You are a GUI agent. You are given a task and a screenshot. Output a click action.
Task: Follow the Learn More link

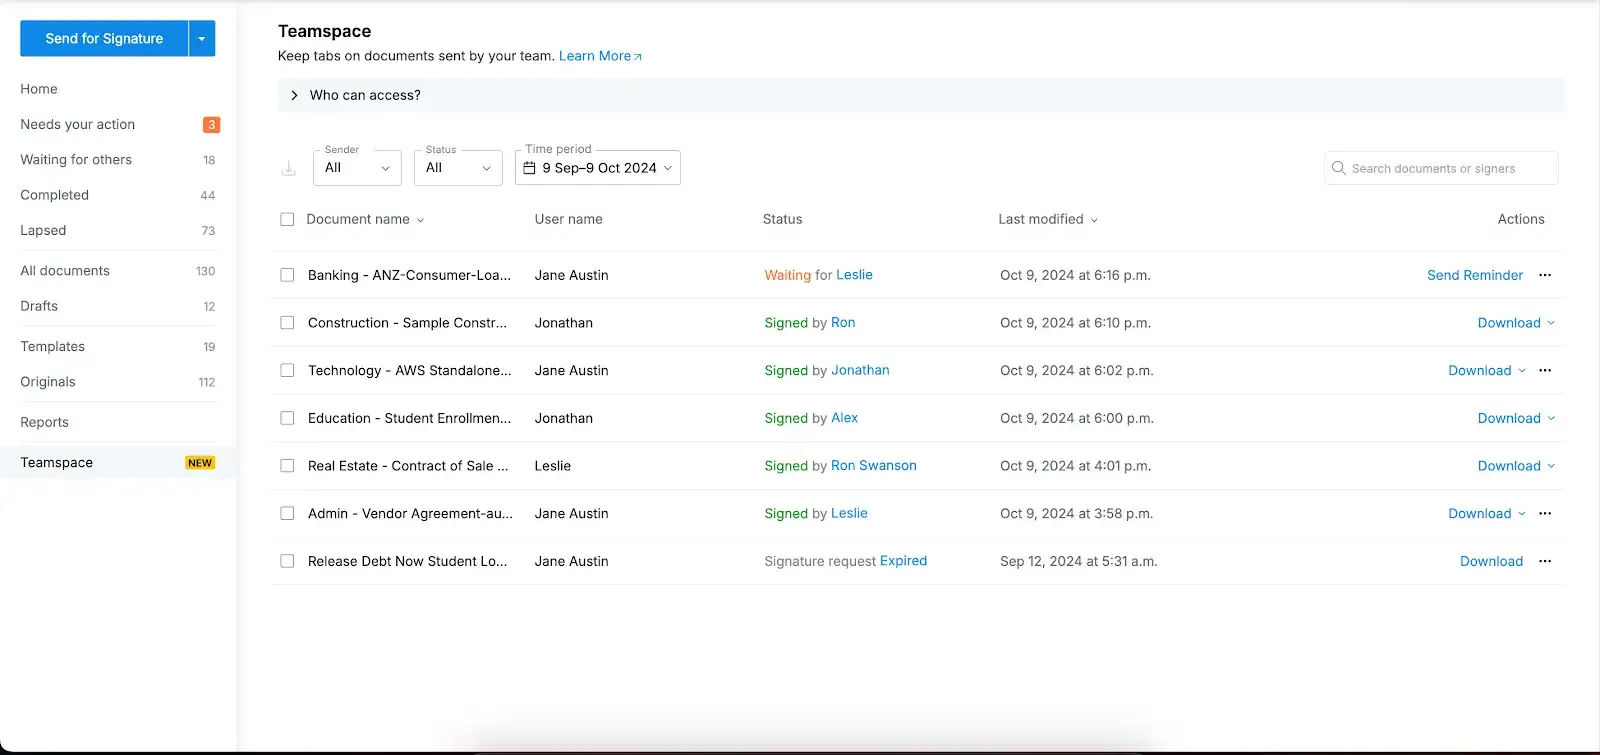click(x=600, y=56)
